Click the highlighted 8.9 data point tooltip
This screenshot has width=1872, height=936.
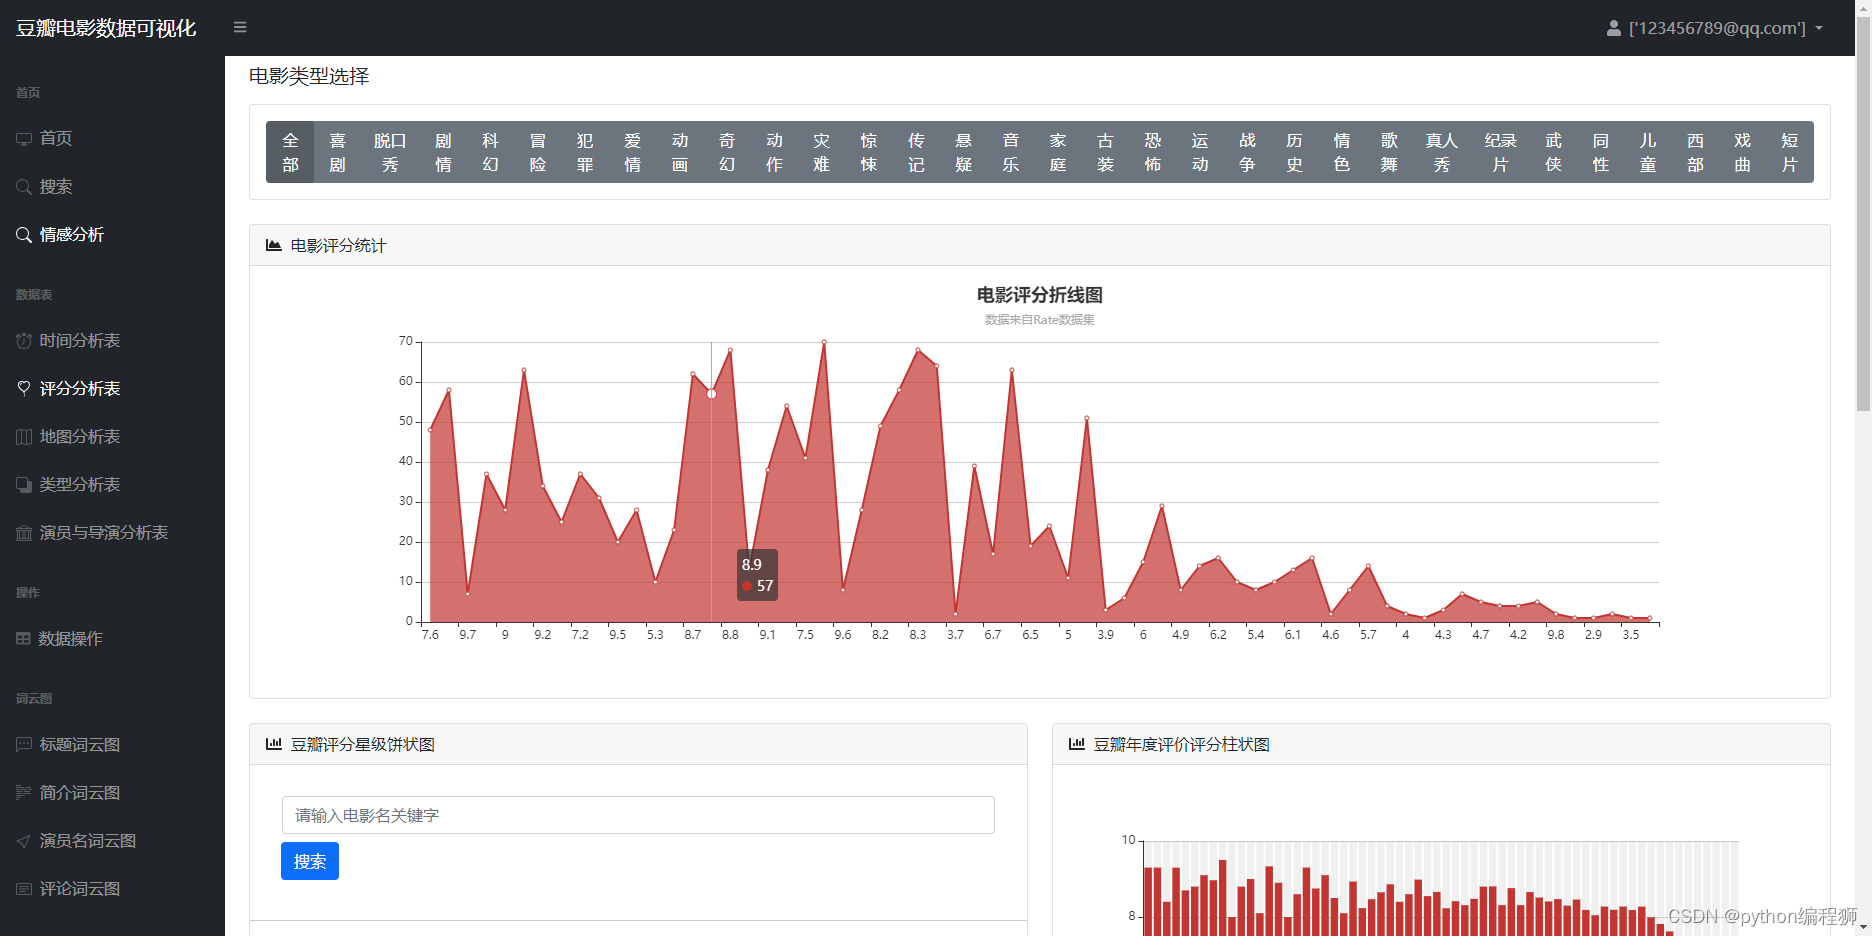click(757, 575)
